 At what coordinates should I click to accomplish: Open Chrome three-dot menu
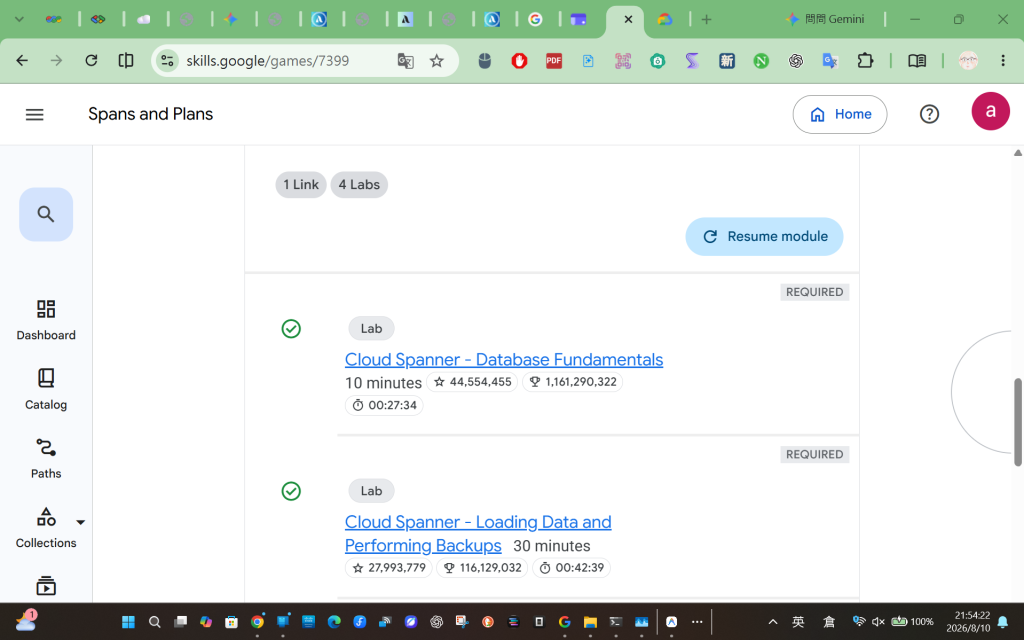[1003, 61]
